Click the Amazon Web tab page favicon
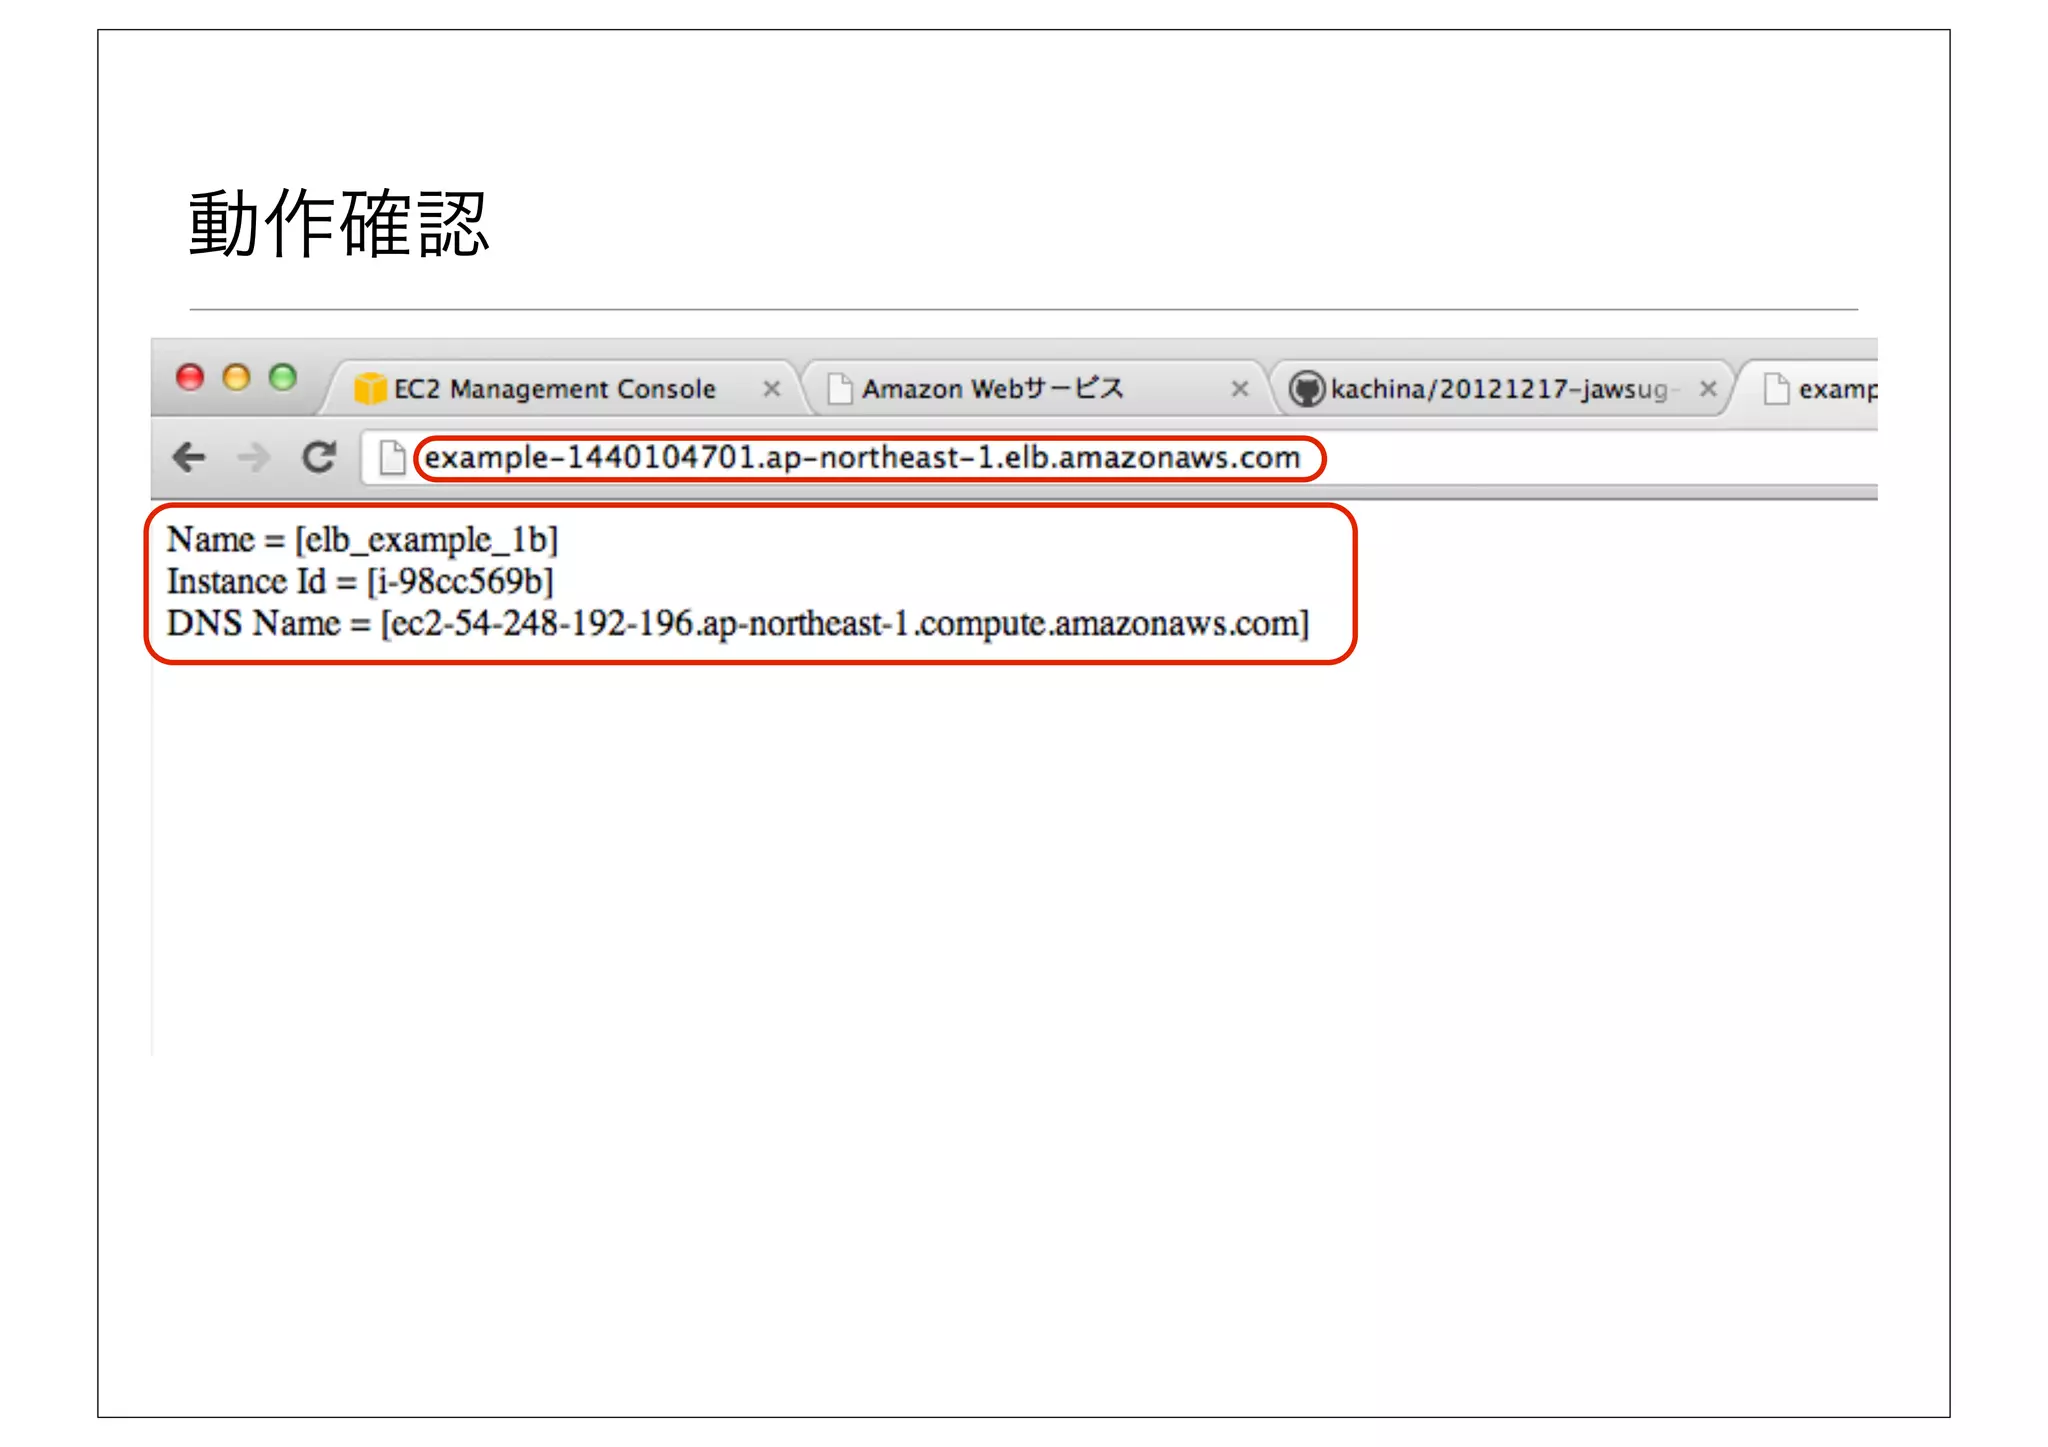 coord(840,388)
